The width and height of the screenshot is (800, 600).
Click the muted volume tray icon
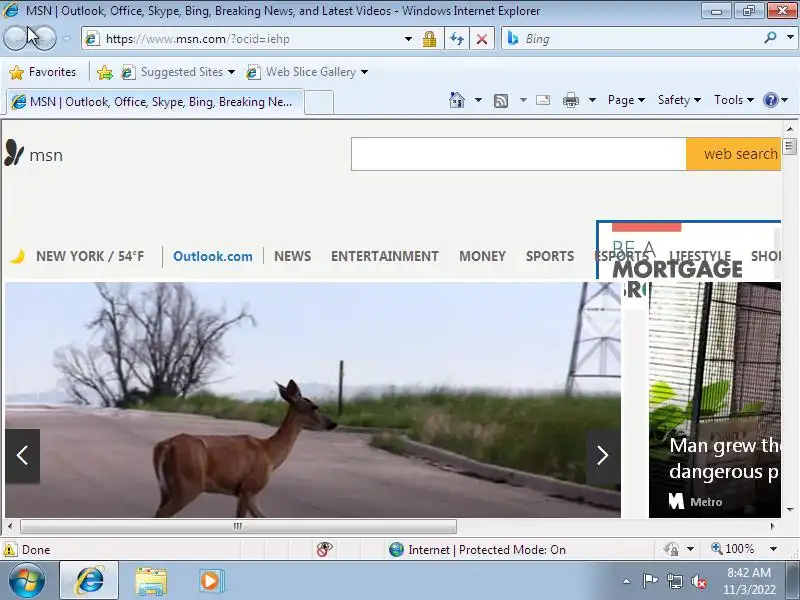pyautogui.click(x=698, y=581)
